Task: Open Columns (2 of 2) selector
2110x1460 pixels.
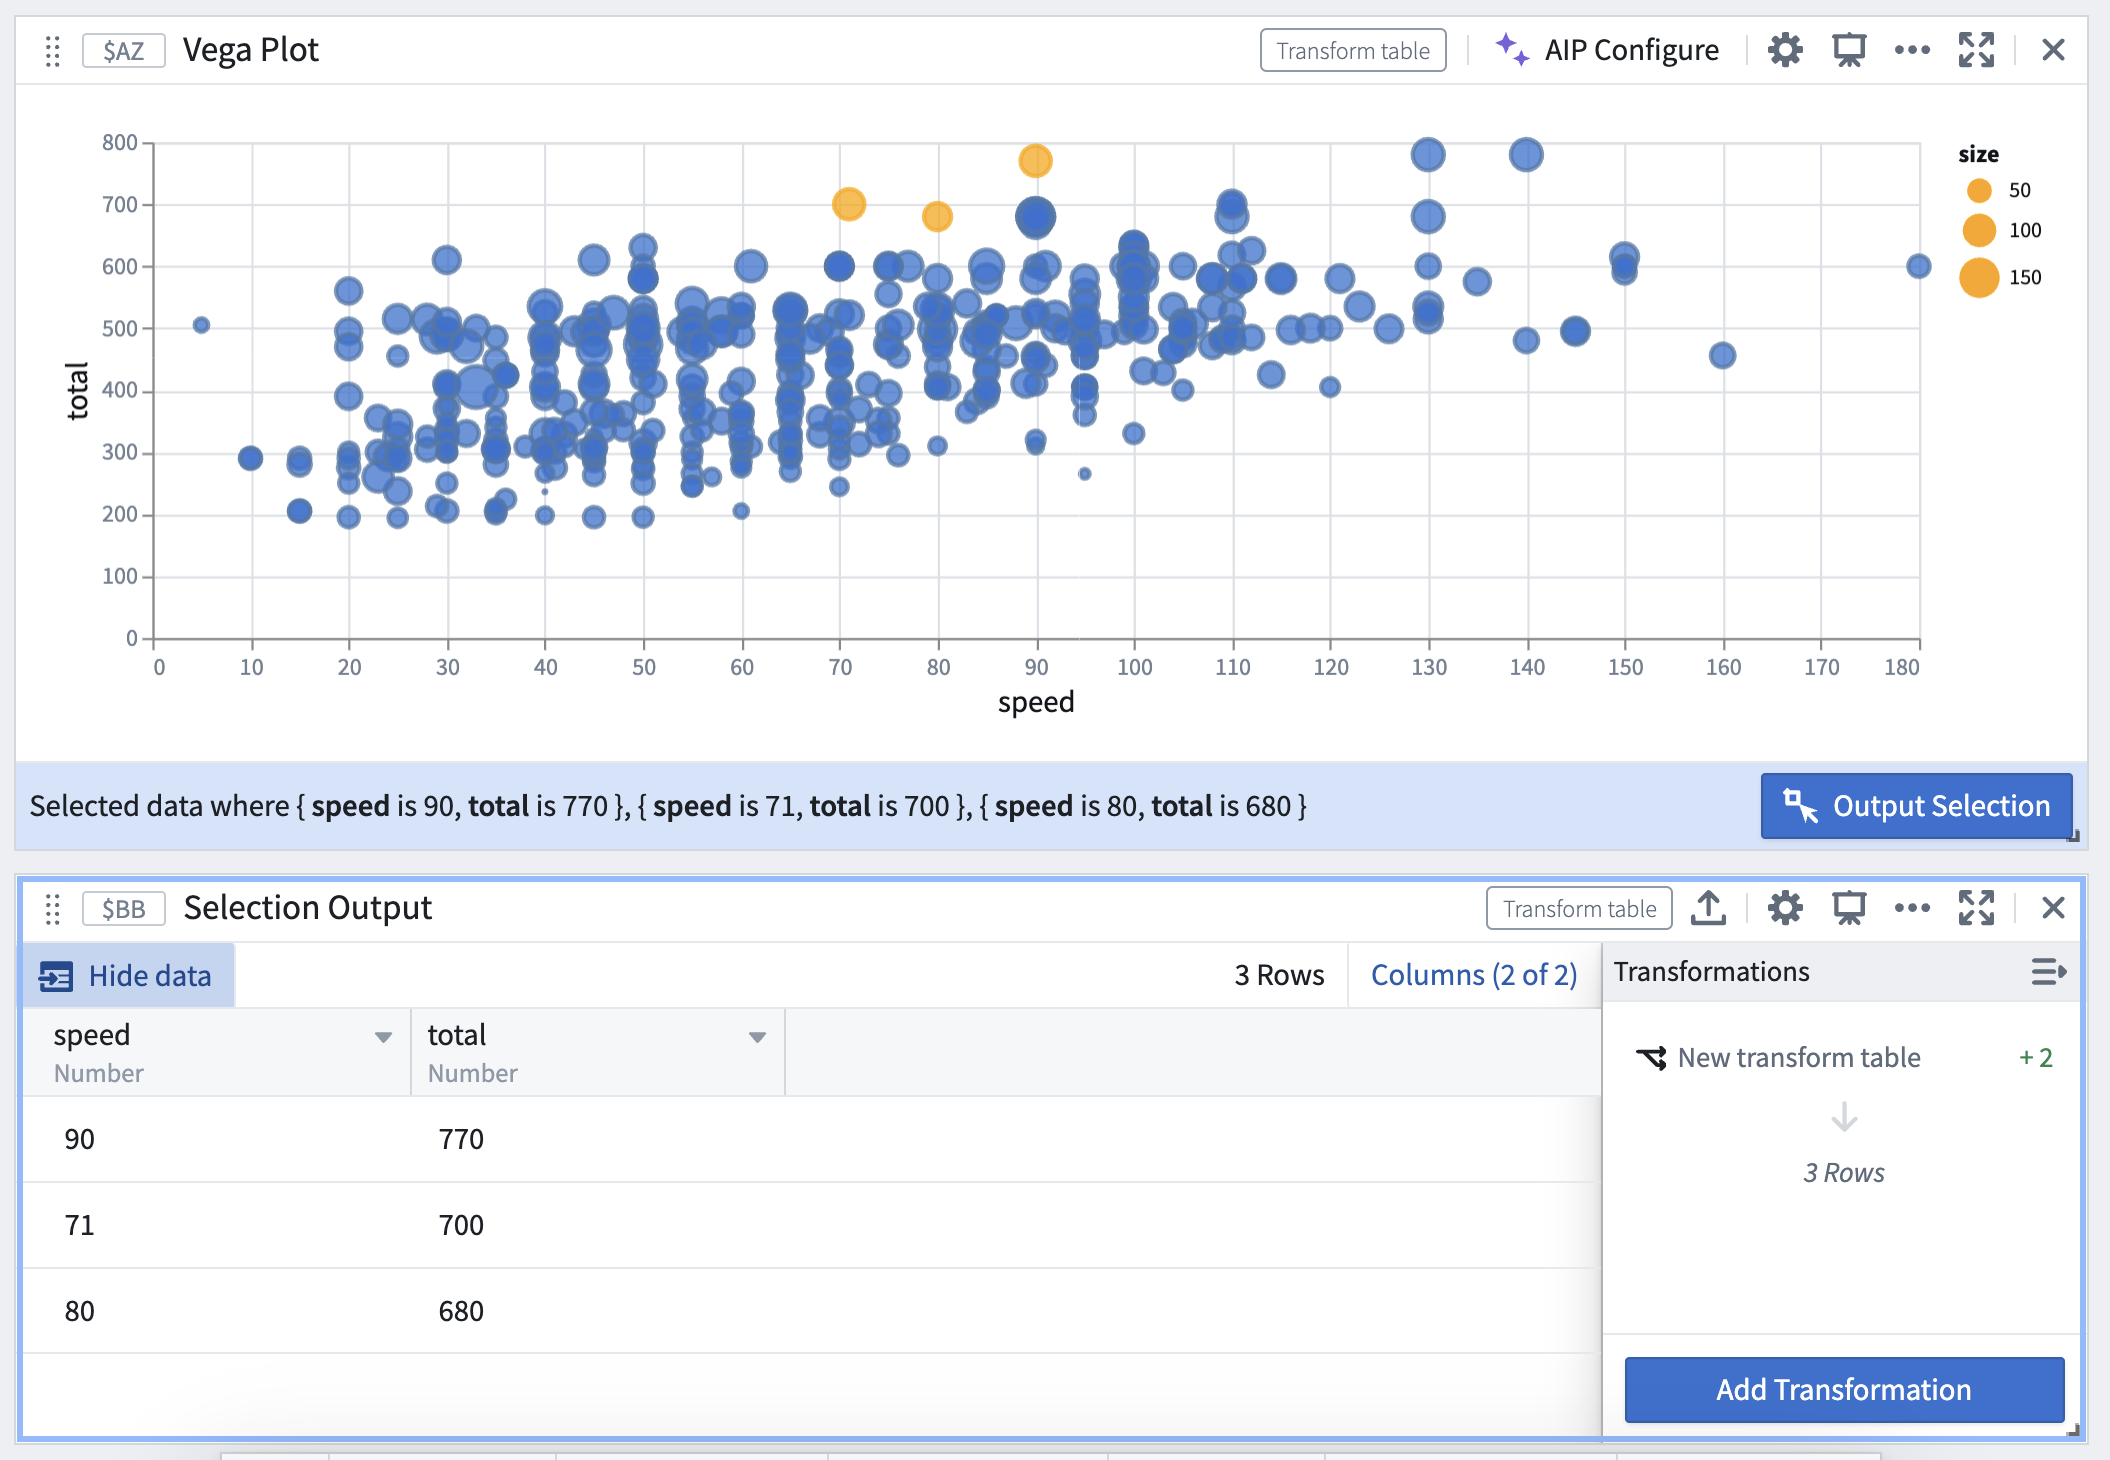Action: coord(1473,975)
